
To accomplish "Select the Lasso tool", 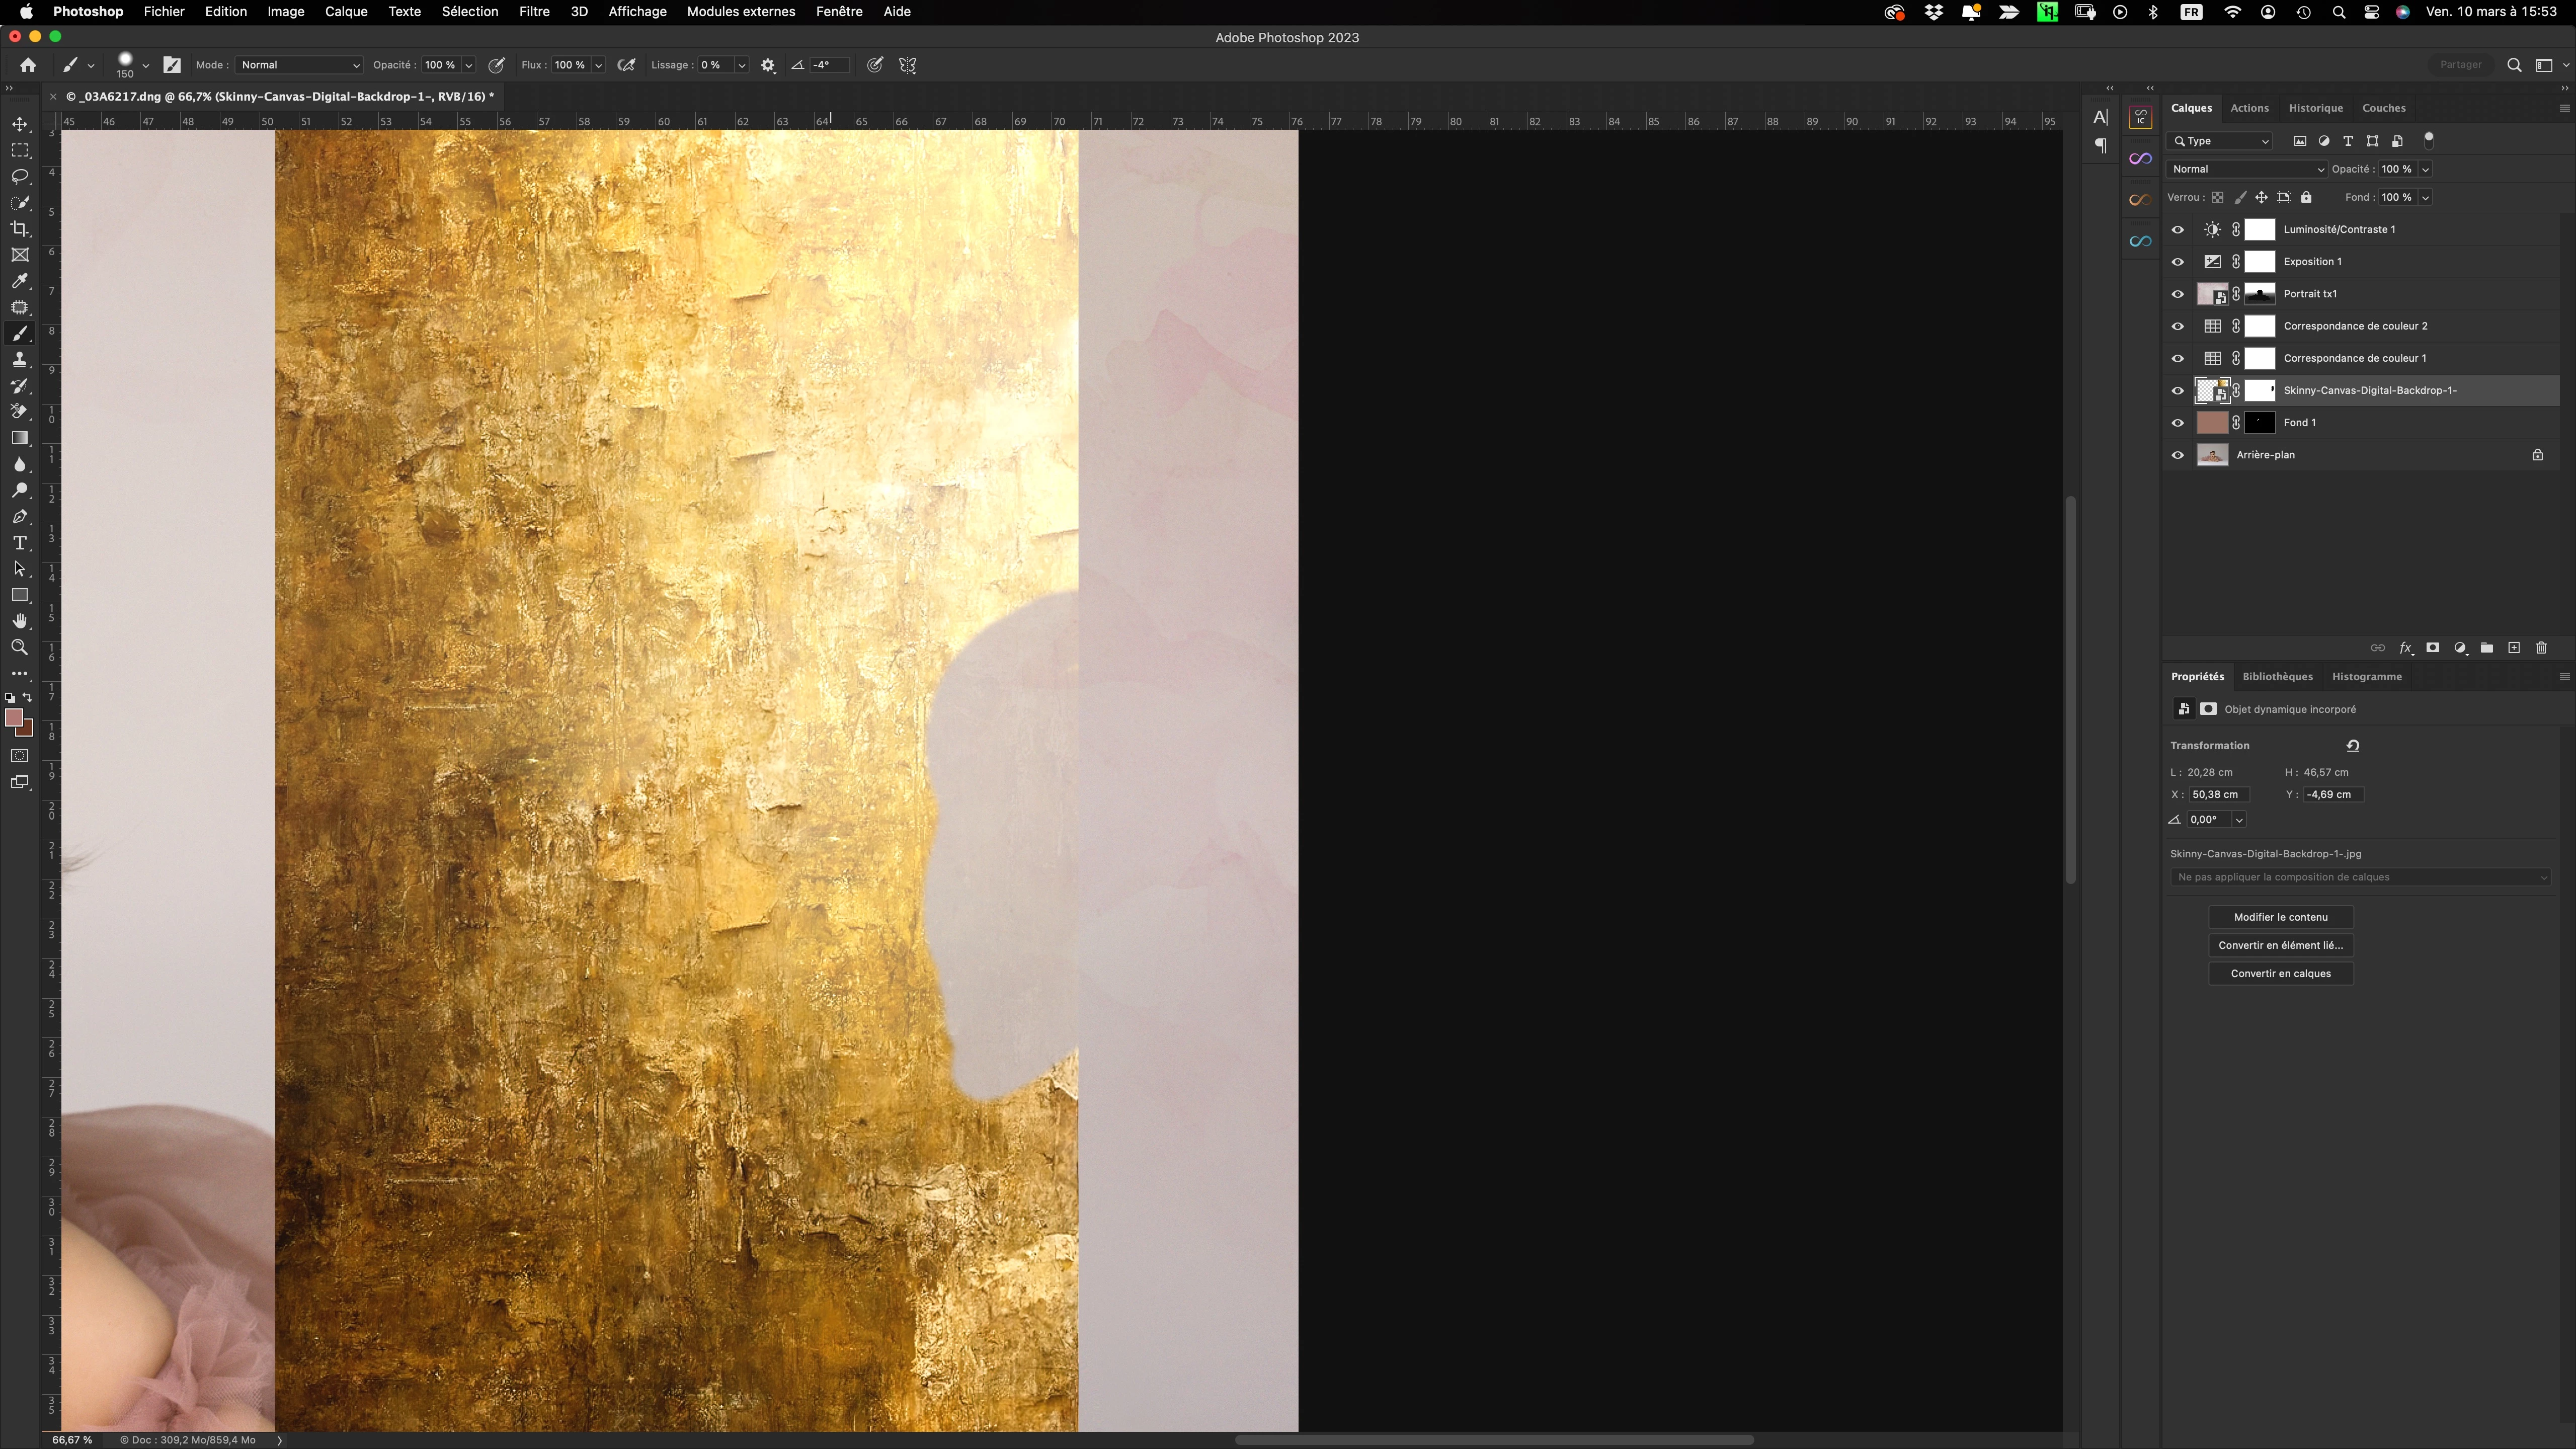I will [x=20, y=177].
